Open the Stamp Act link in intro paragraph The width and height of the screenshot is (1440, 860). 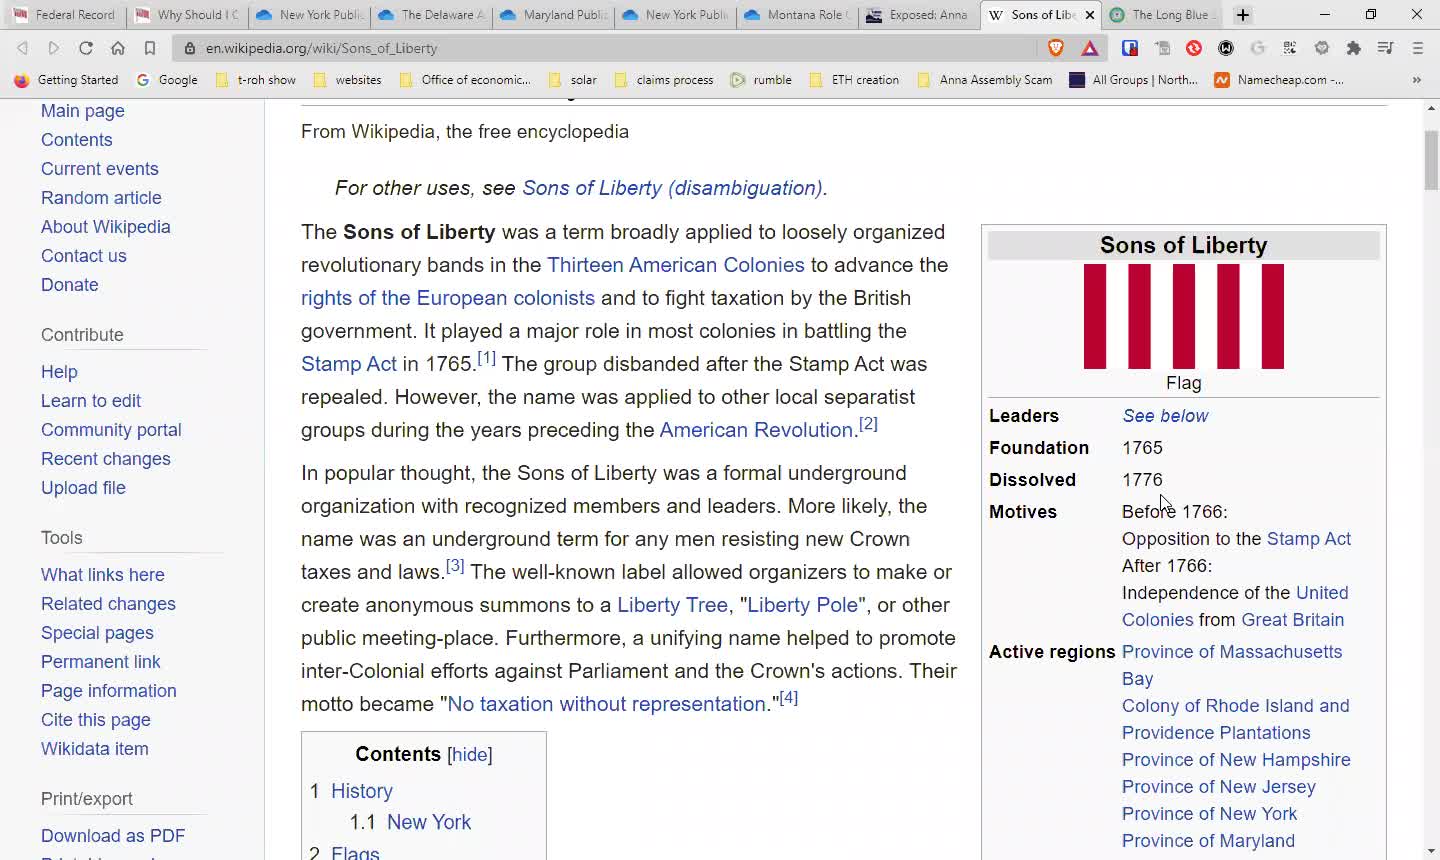click(348, 364)
